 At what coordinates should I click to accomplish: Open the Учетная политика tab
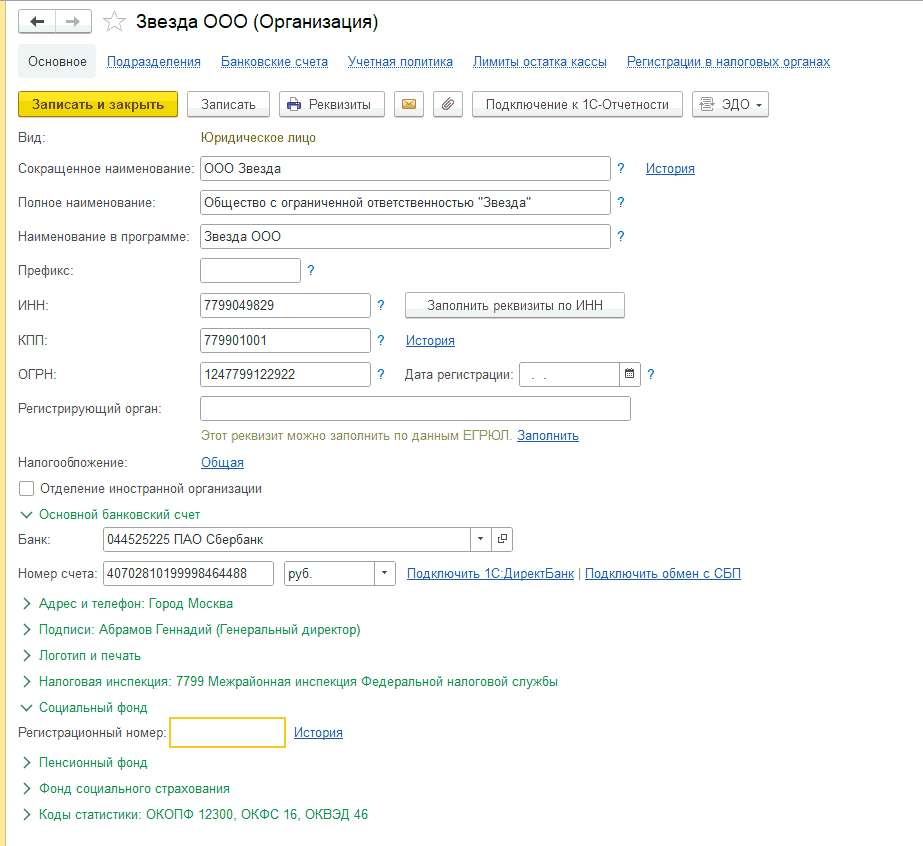[x=400, y=61]
